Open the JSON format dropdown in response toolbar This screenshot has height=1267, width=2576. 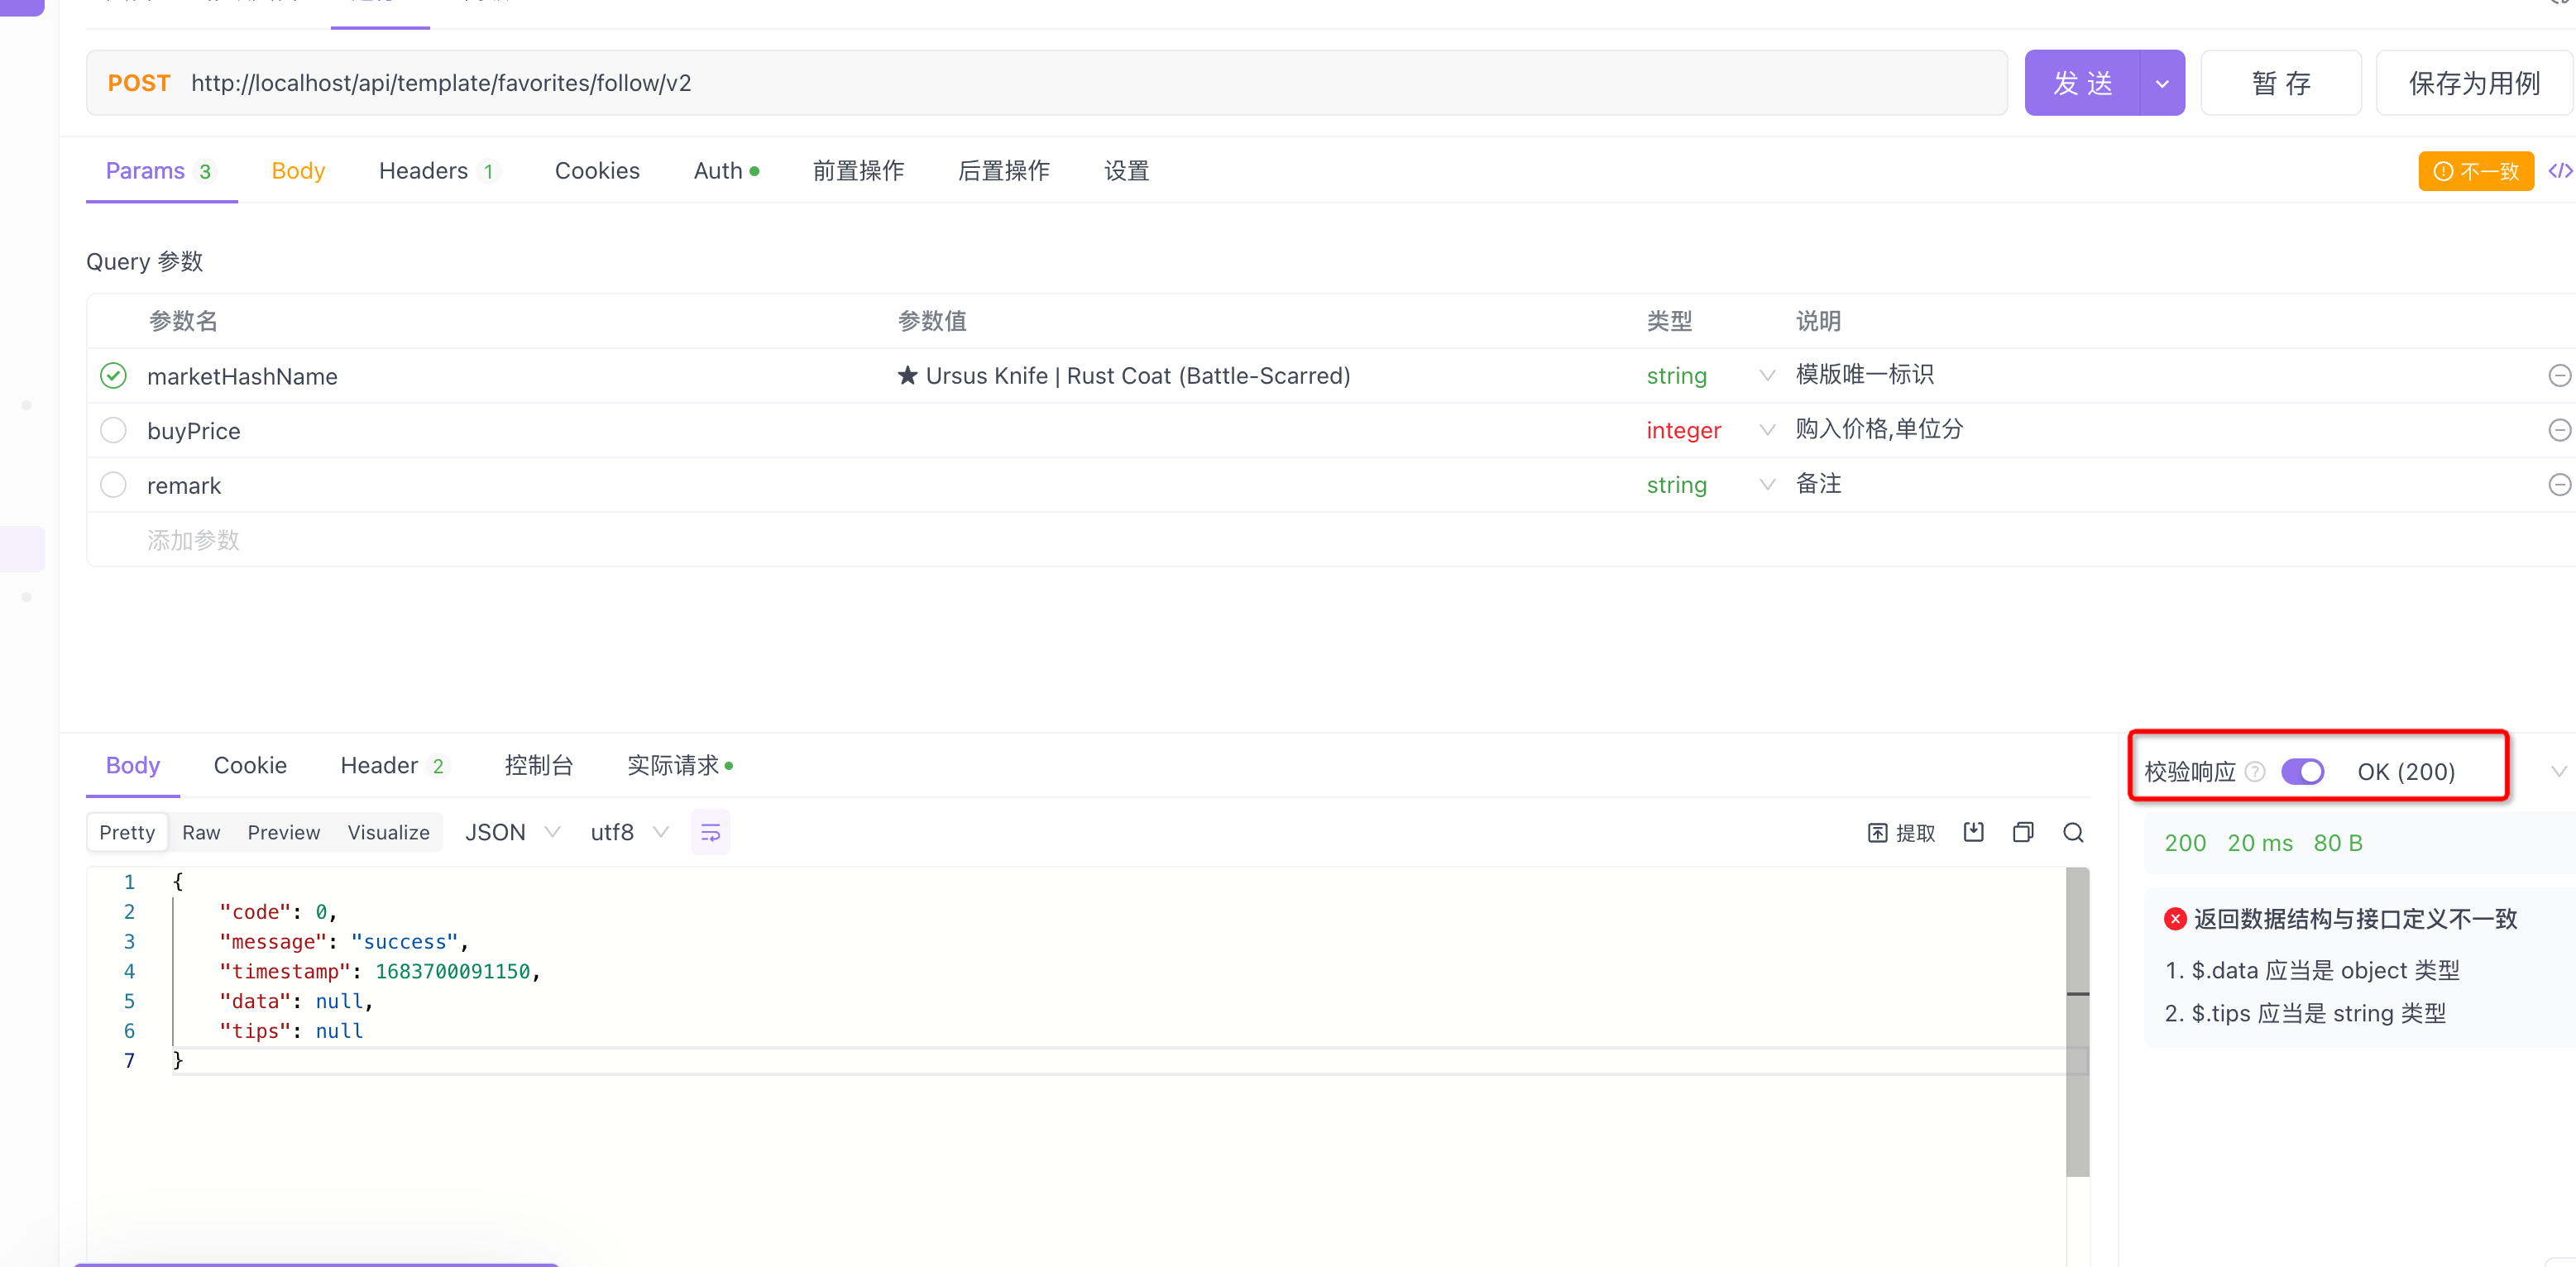point(512,831)
